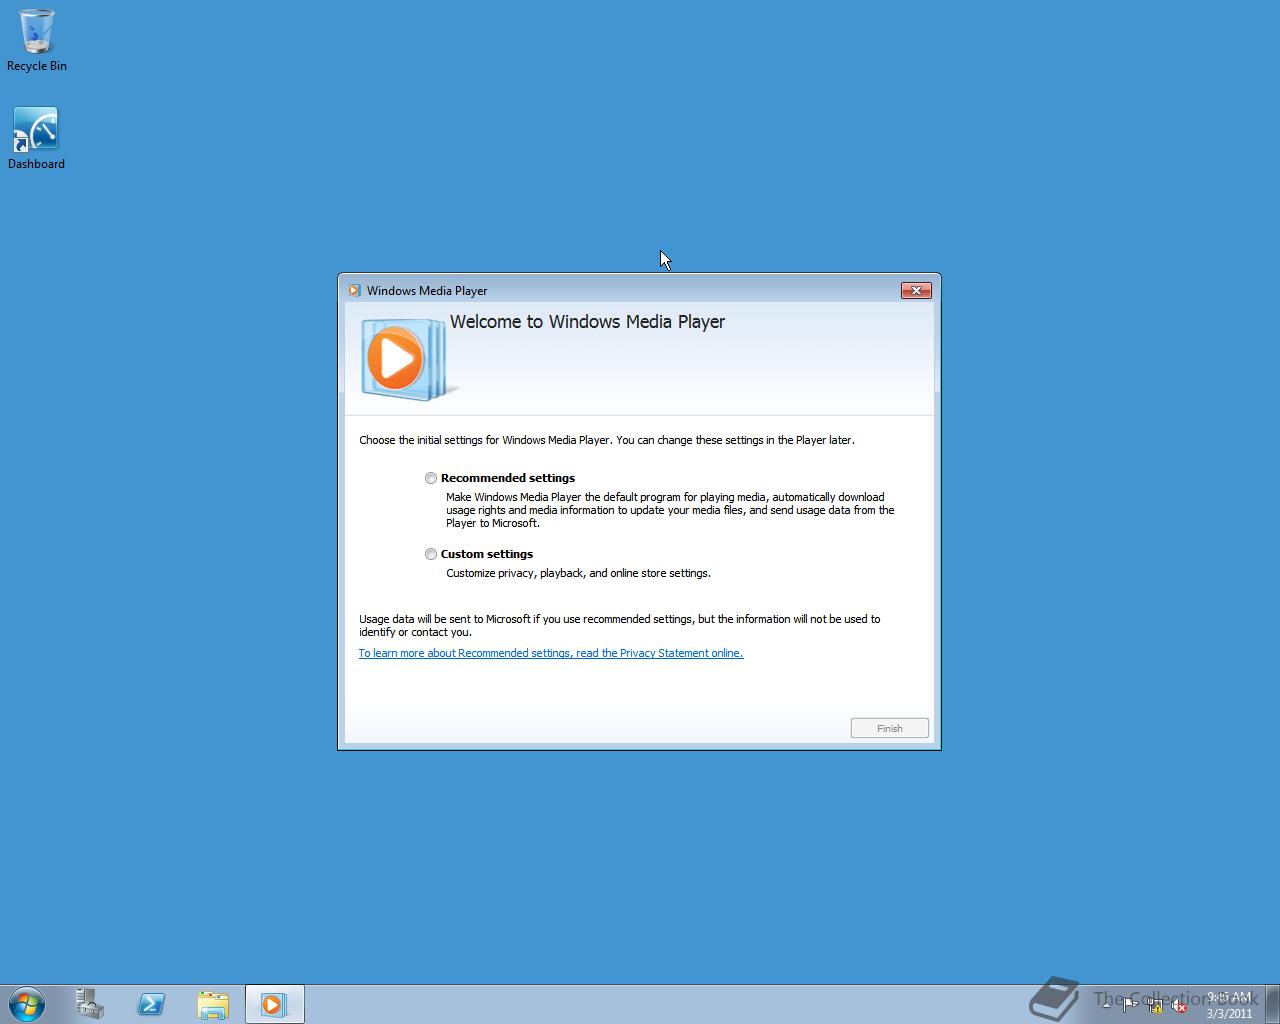Close the Windows Media Player dialog
This screenshot has height=1024, width=1280.
[916, 290]
